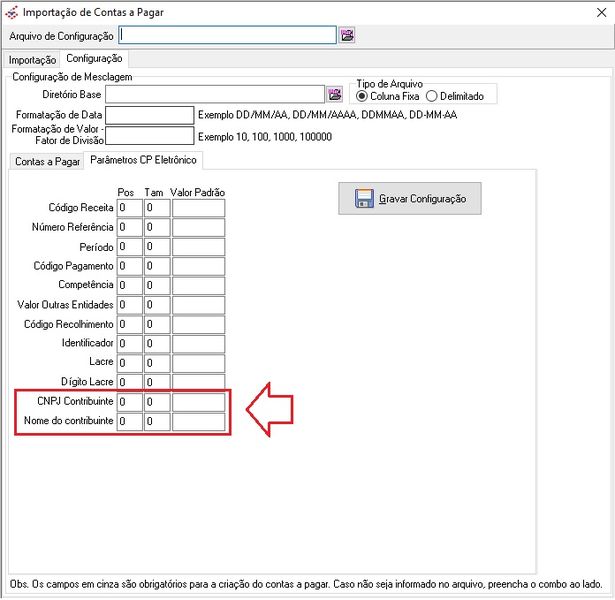Click the browse icon next to Arquivo de Configuração

(347, 35)
